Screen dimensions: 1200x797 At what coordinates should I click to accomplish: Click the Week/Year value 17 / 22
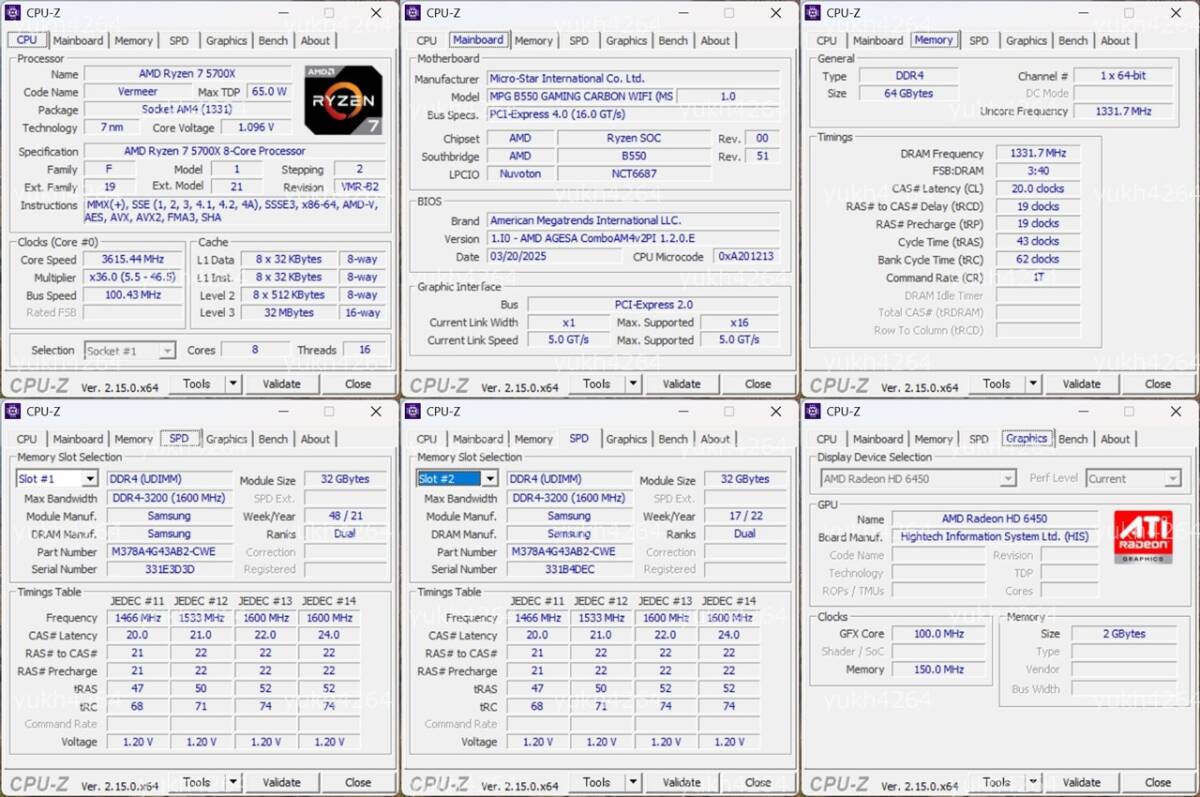pyautogui.click(x=746, y=516)
